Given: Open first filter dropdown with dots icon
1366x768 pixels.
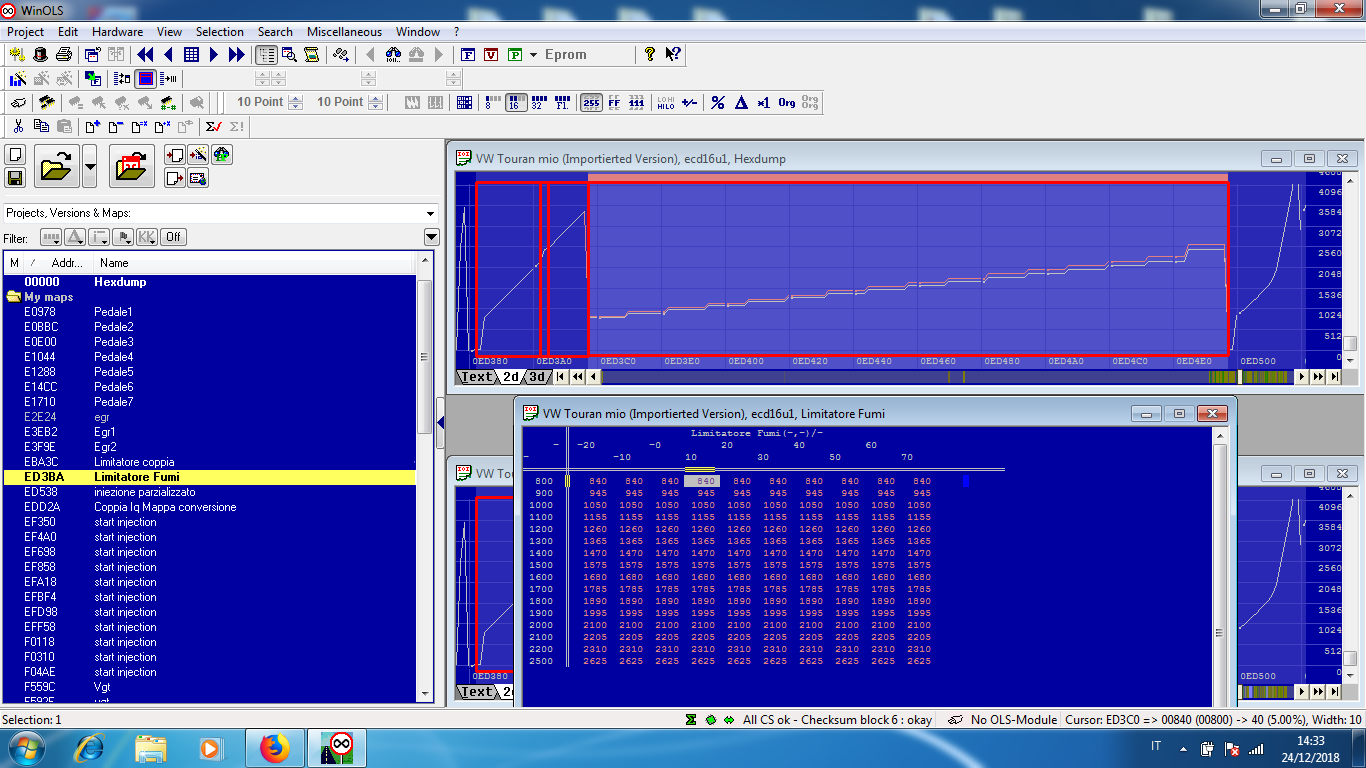Looking at the screenshot, I should (x=51, y=237).
